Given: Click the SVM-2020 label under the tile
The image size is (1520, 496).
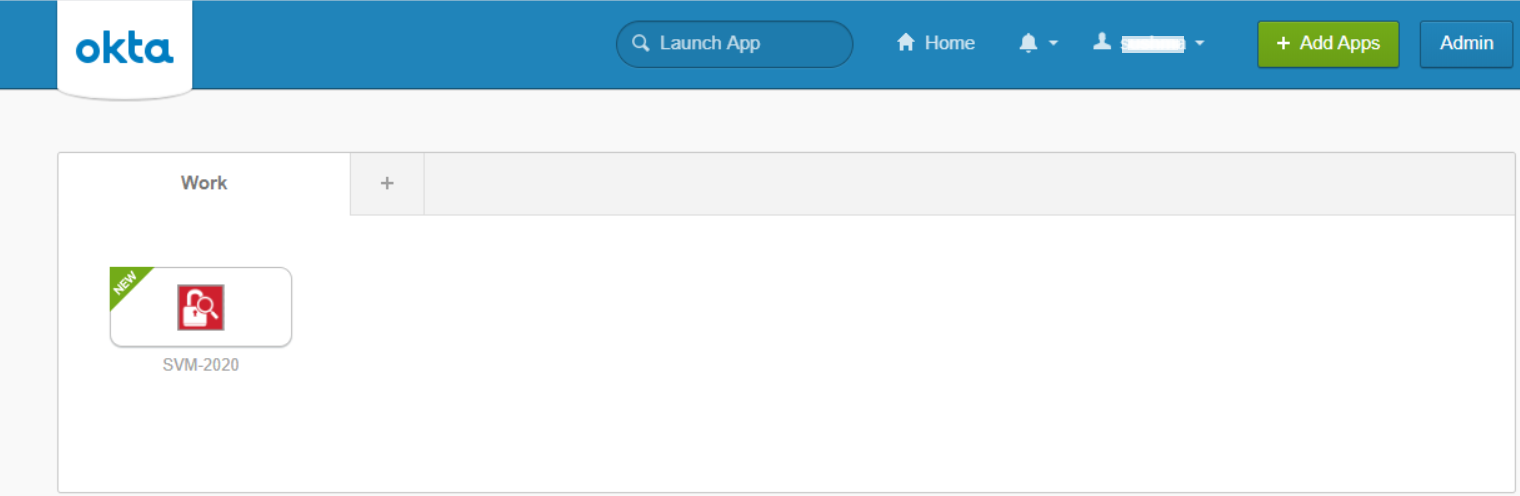Looking at the screenshot, I should coord(201,365).
